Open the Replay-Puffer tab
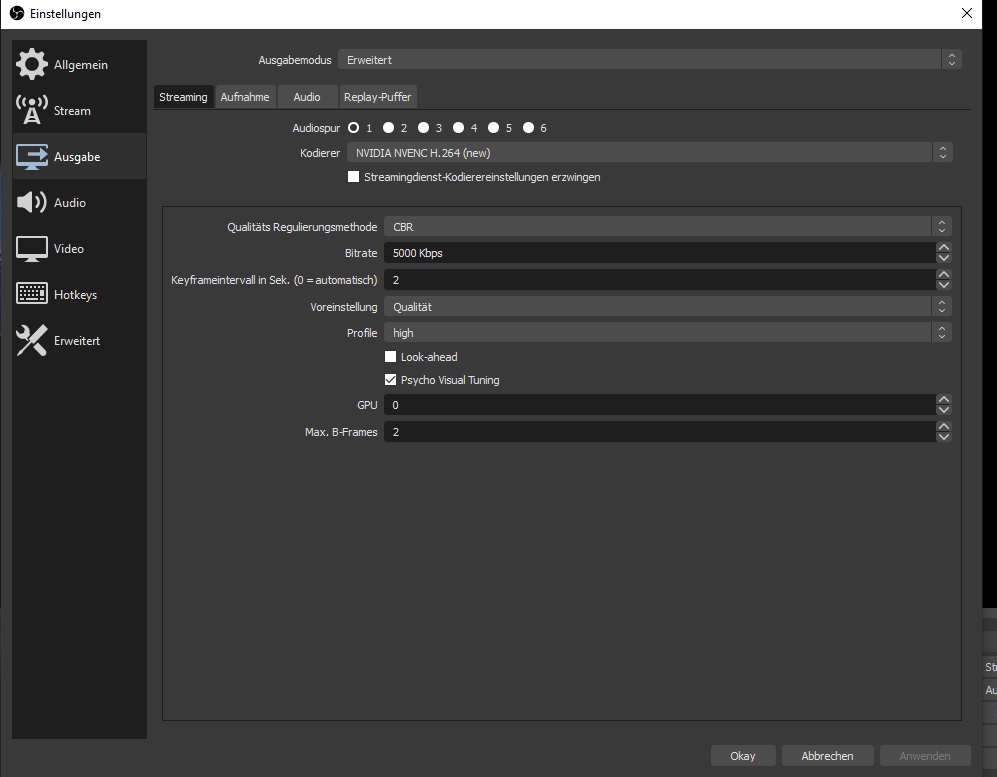The image size is (997, 777). (376, 97)
